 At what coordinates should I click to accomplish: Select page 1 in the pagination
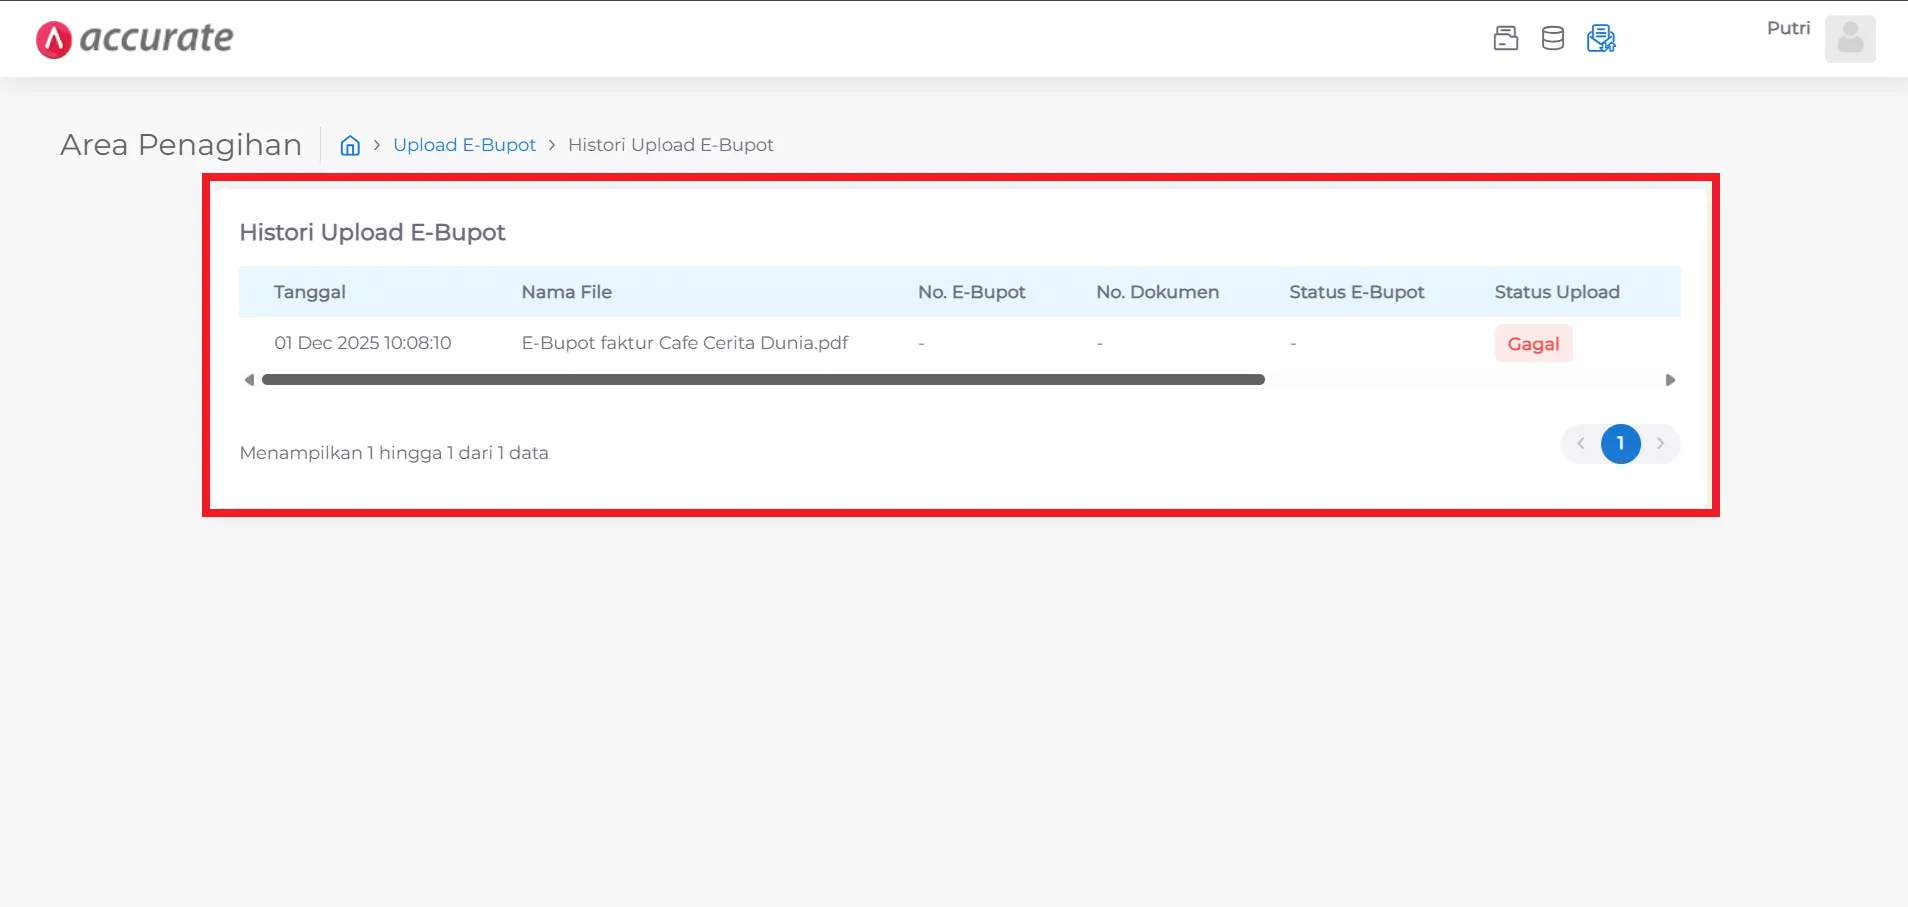pyautogui.click(x=1620, y=443)
